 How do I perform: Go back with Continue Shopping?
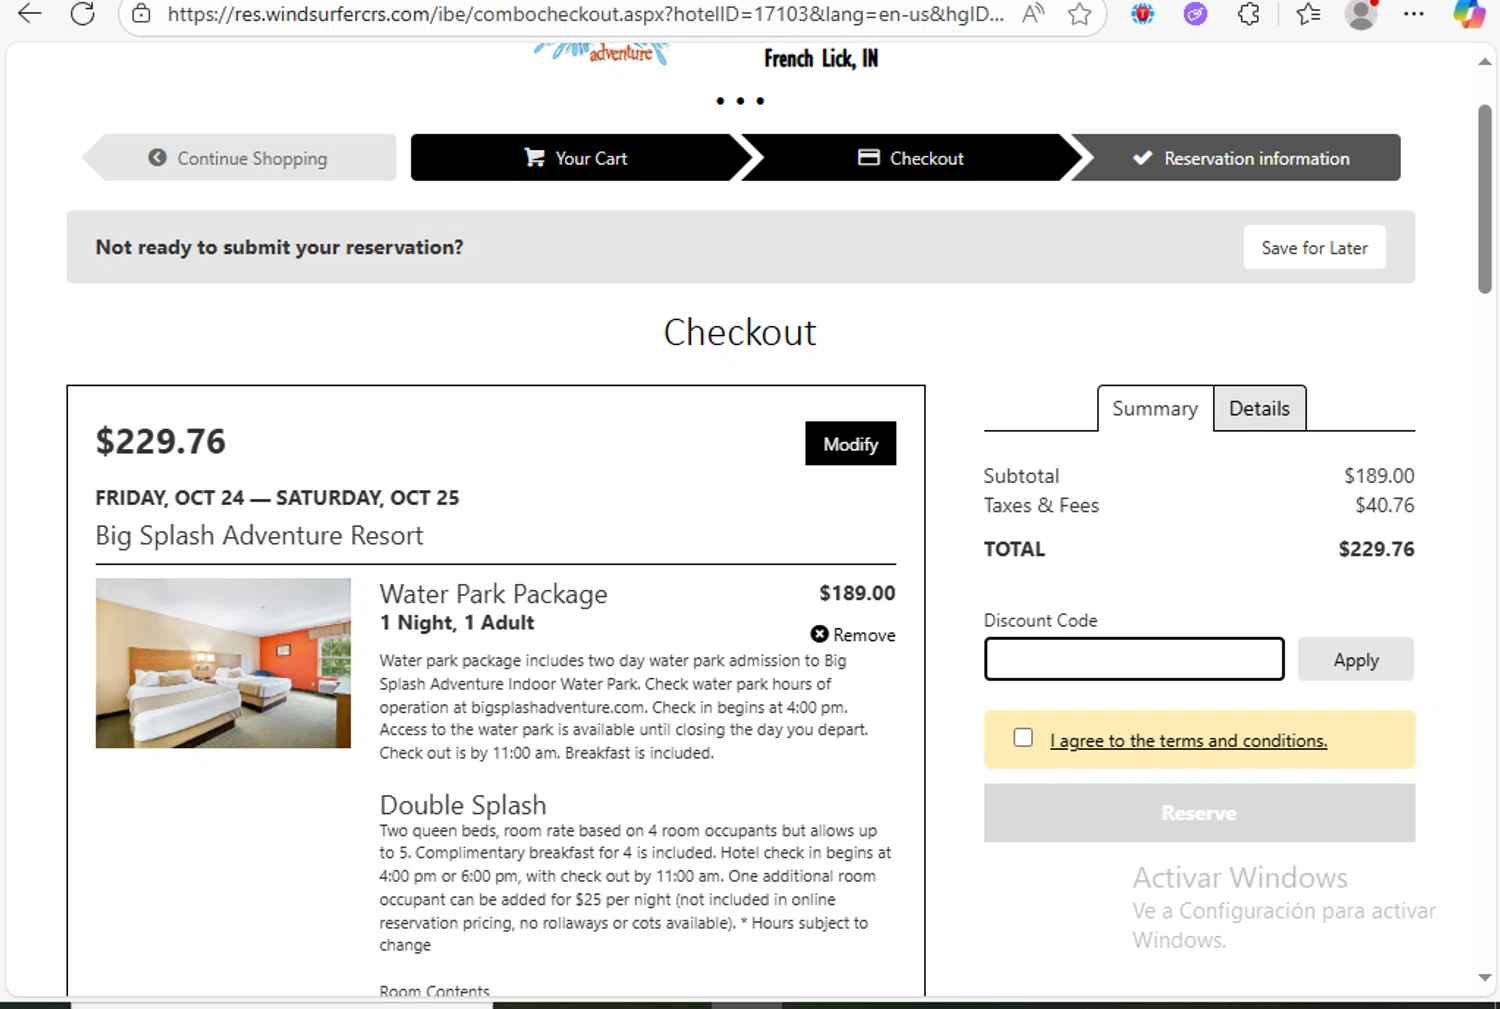tap(239, 158)
